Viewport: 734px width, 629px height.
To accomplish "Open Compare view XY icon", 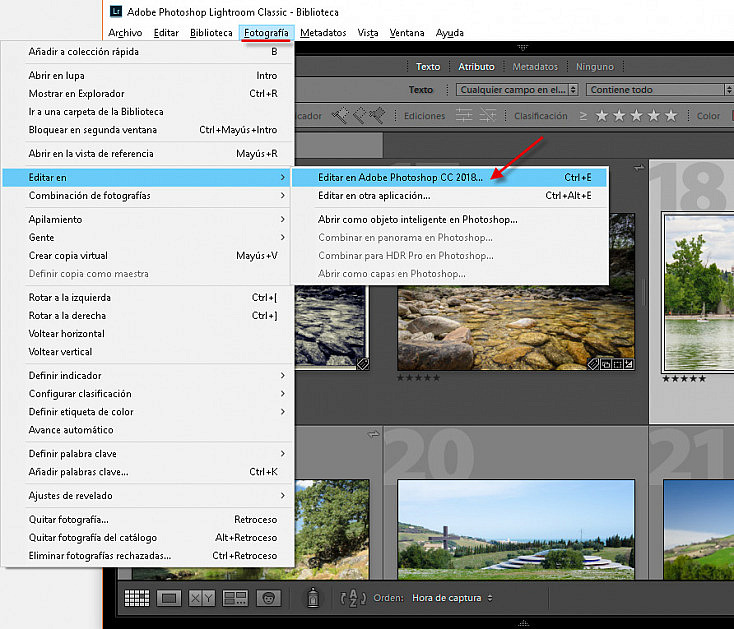I will (202, 598).
